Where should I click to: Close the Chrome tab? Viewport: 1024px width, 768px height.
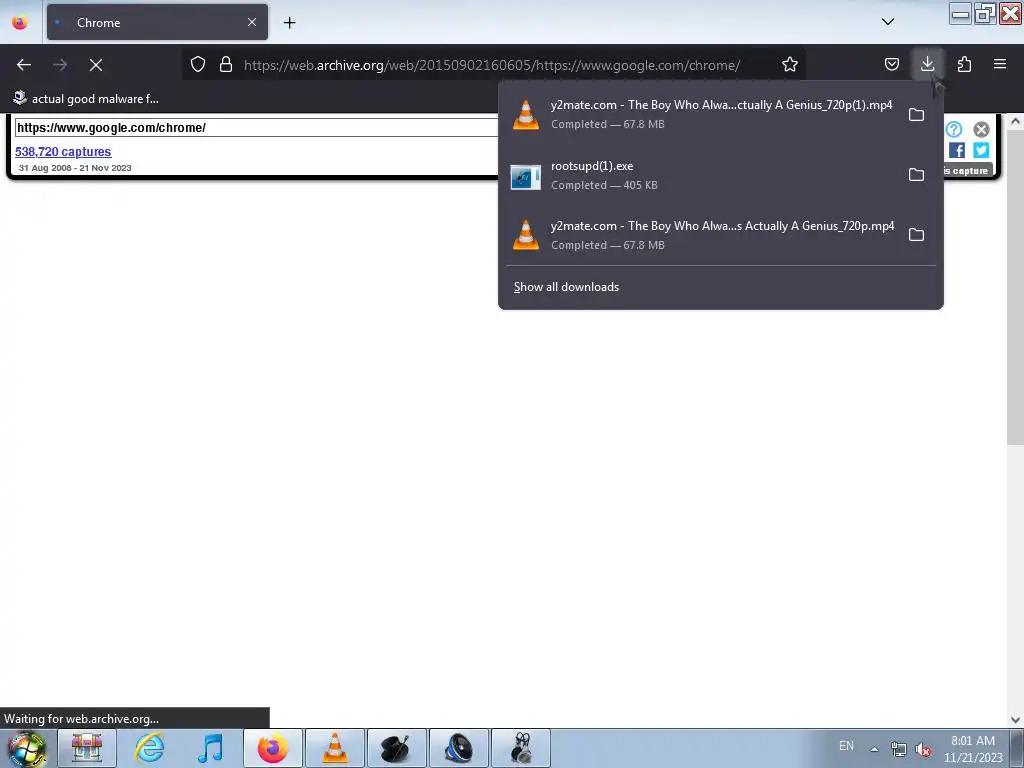tap(252, 22)
